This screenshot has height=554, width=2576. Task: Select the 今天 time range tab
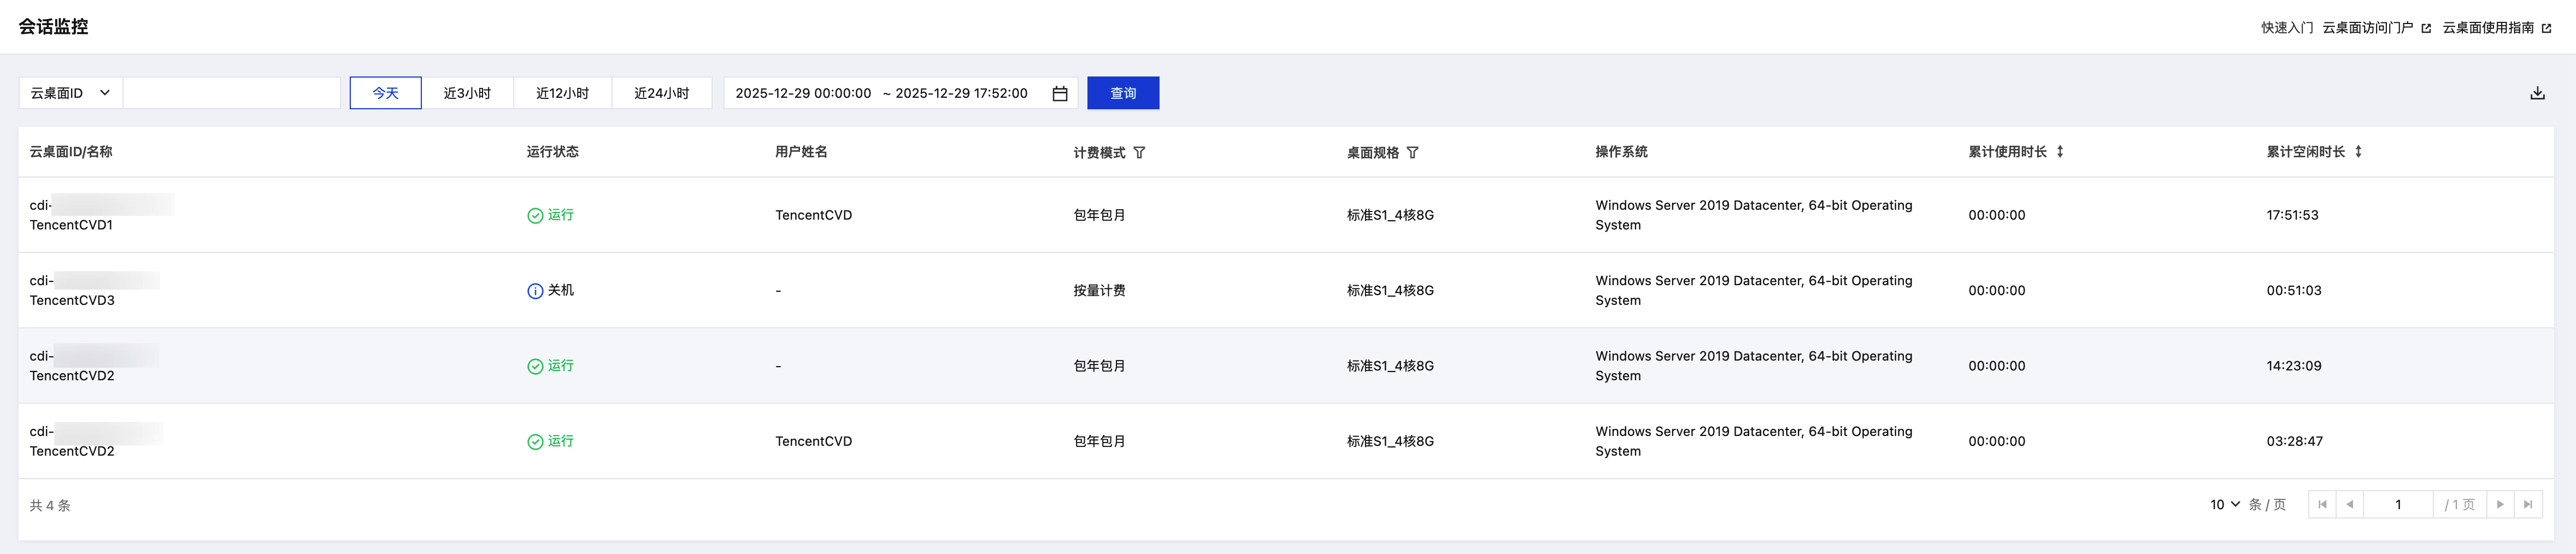click(x=385, y=93)
